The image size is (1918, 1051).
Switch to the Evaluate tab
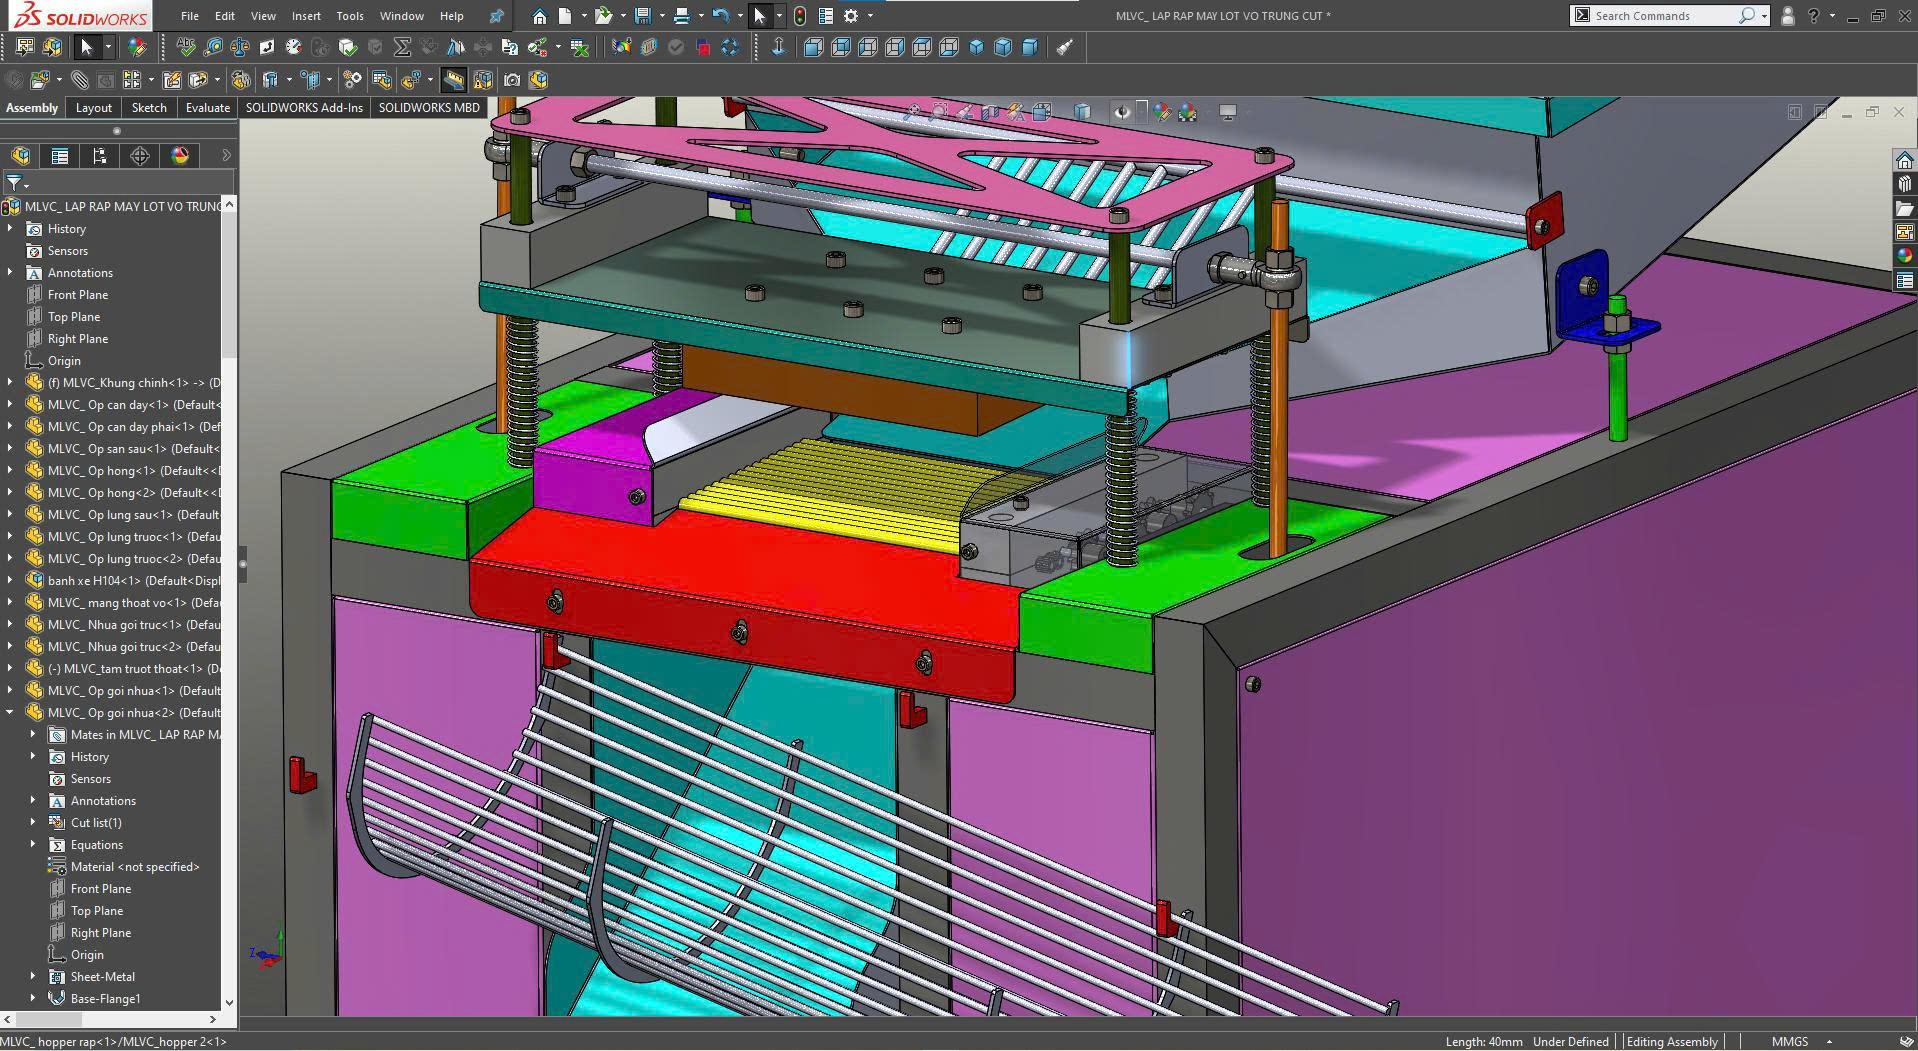click(x=207, y=108)
